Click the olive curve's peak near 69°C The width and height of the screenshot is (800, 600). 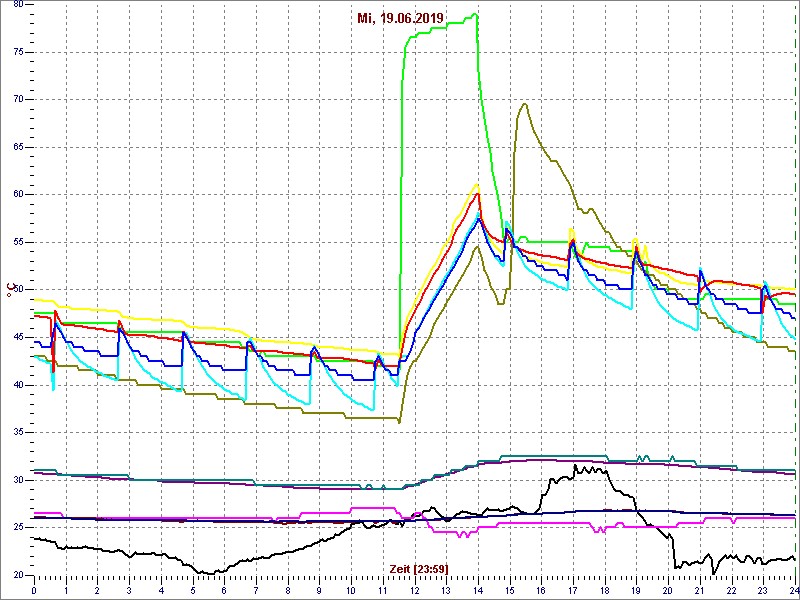tap(524, 104)
